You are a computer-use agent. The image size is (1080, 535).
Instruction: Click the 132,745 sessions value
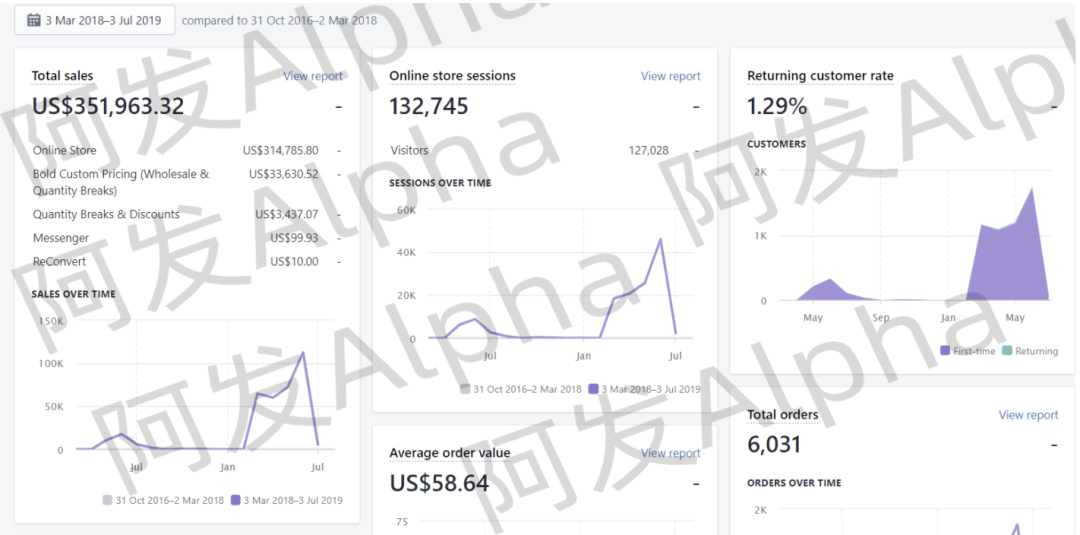click(428, 106)
